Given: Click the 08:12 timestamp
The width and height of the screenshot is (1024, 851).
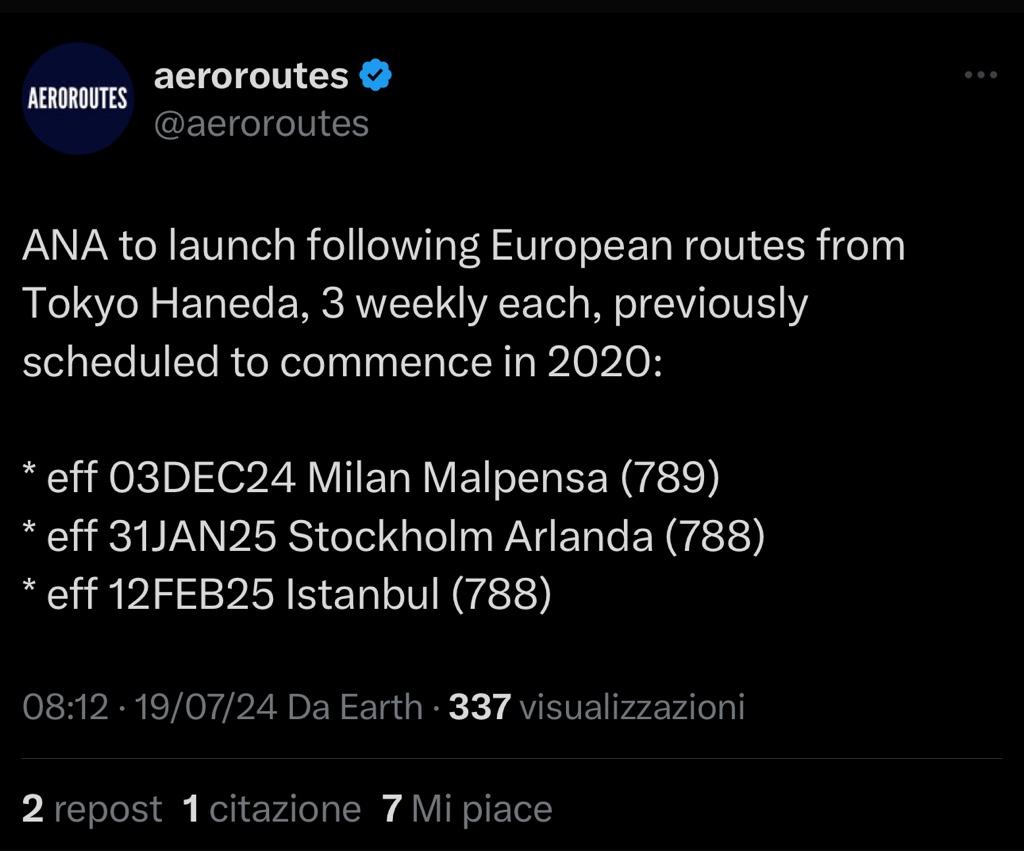Looking at the screenshot, I should 65,707.
